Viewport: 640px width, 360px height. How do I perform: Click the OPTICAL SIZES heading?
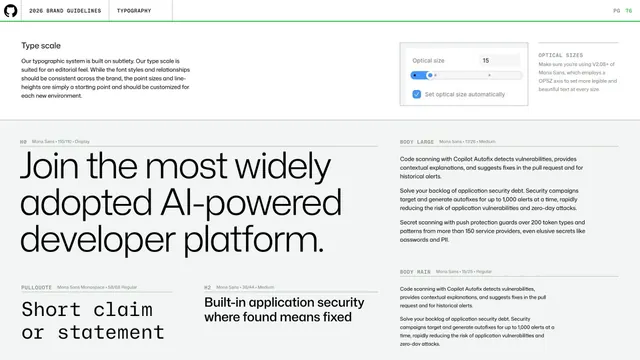coord(560,55)
